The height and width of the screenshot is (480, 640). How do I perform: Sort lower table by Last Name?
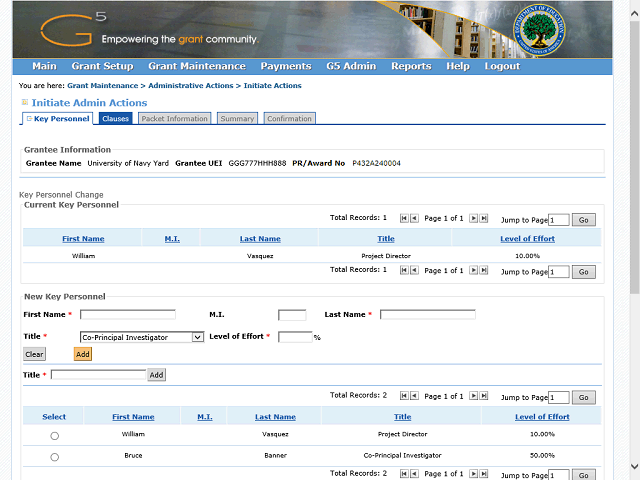276,417
